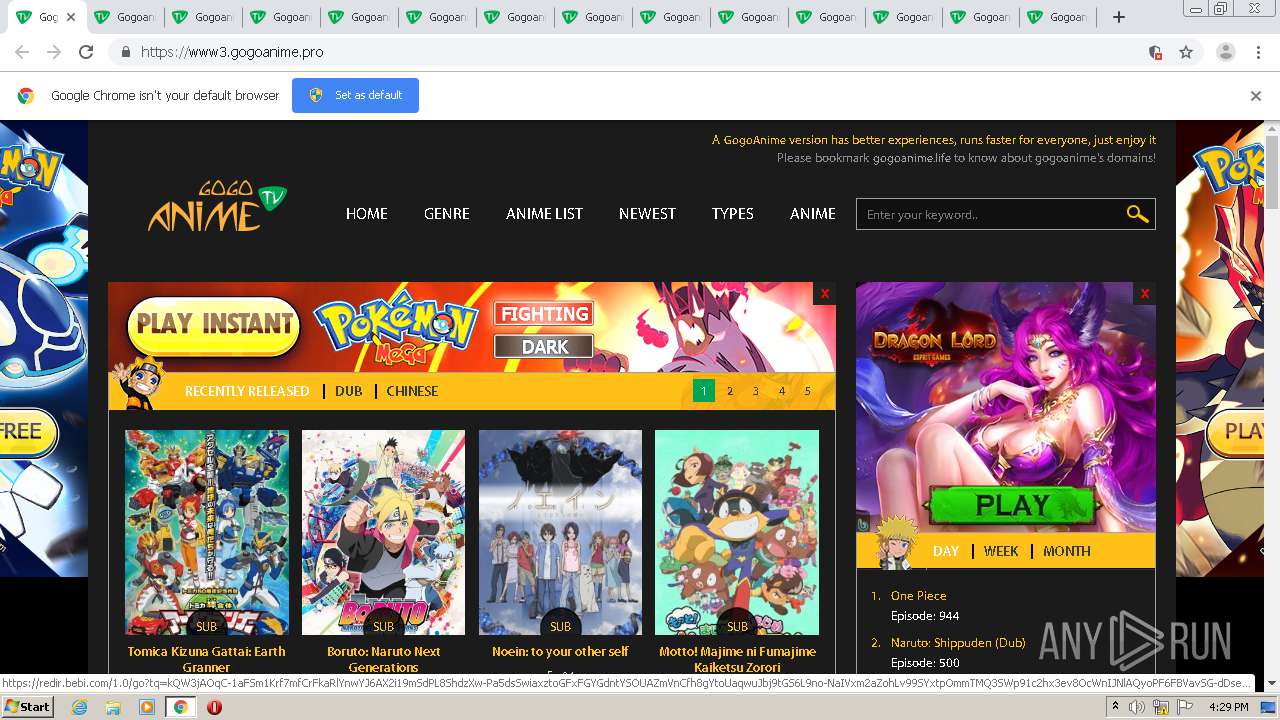Click the FIGHTING label on Pokemon banner
Screen dimensions: 1280x720
click(545, 314)
